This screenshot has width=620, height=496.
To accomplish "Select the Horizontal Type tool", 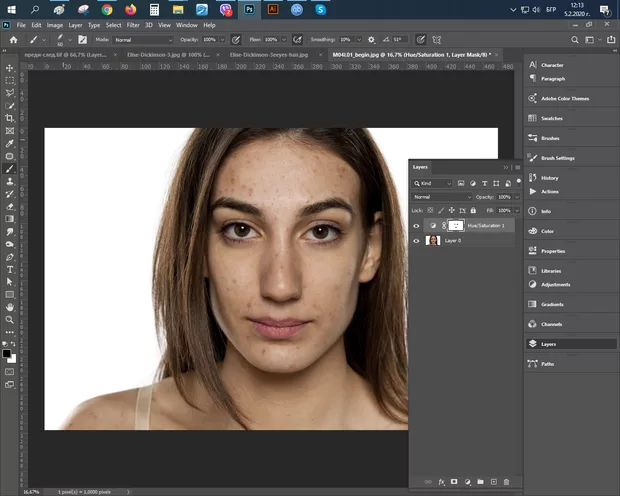I will coord(9,269).
